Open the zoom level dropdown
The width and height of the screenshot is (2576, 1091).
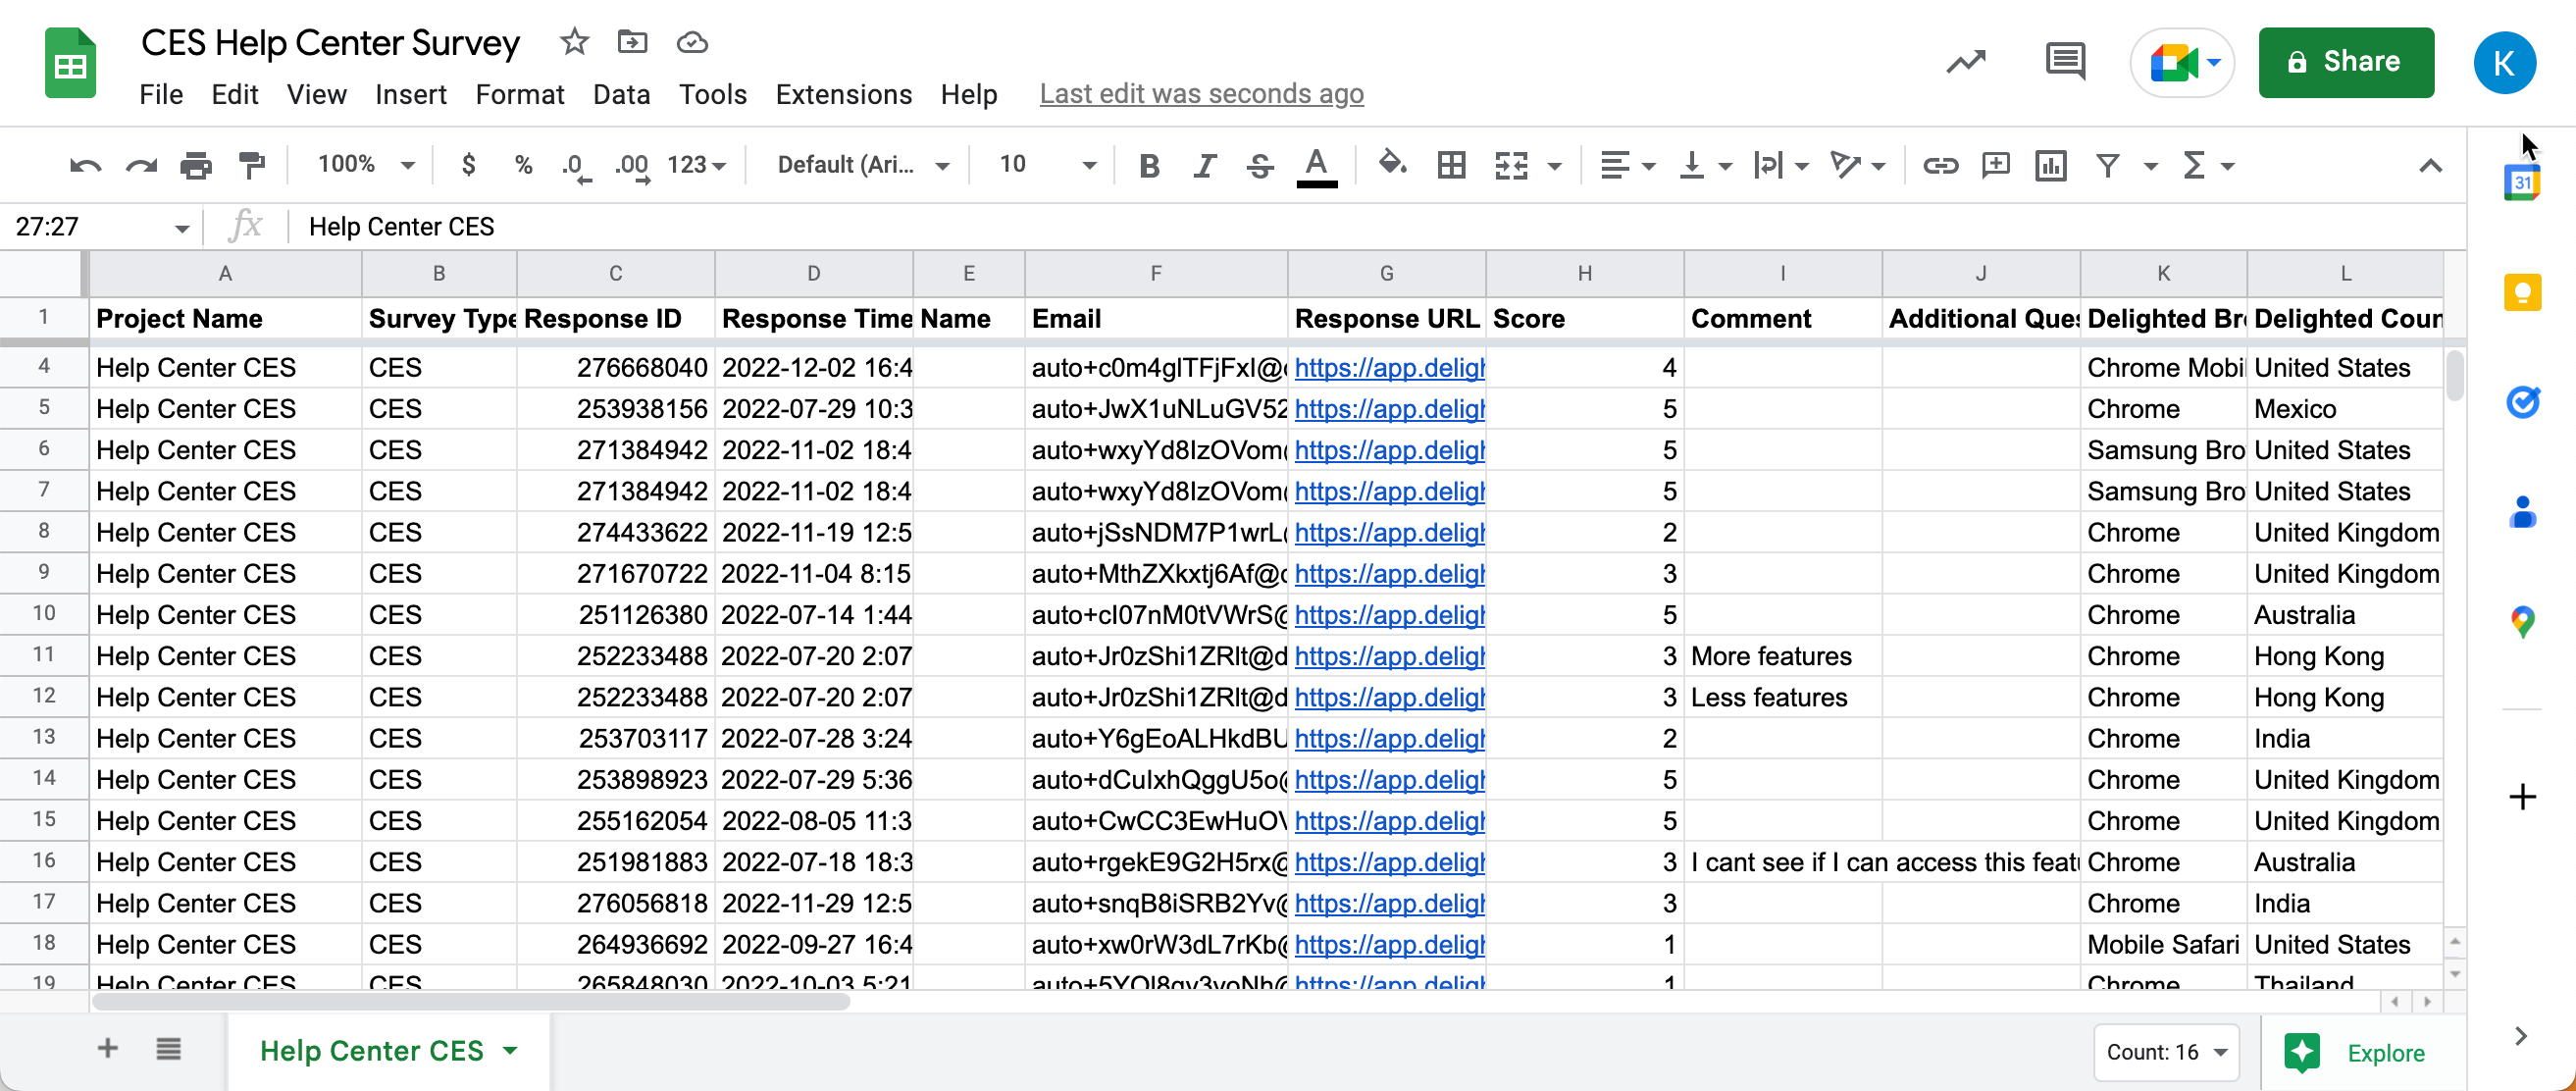[x=362, y=164]
